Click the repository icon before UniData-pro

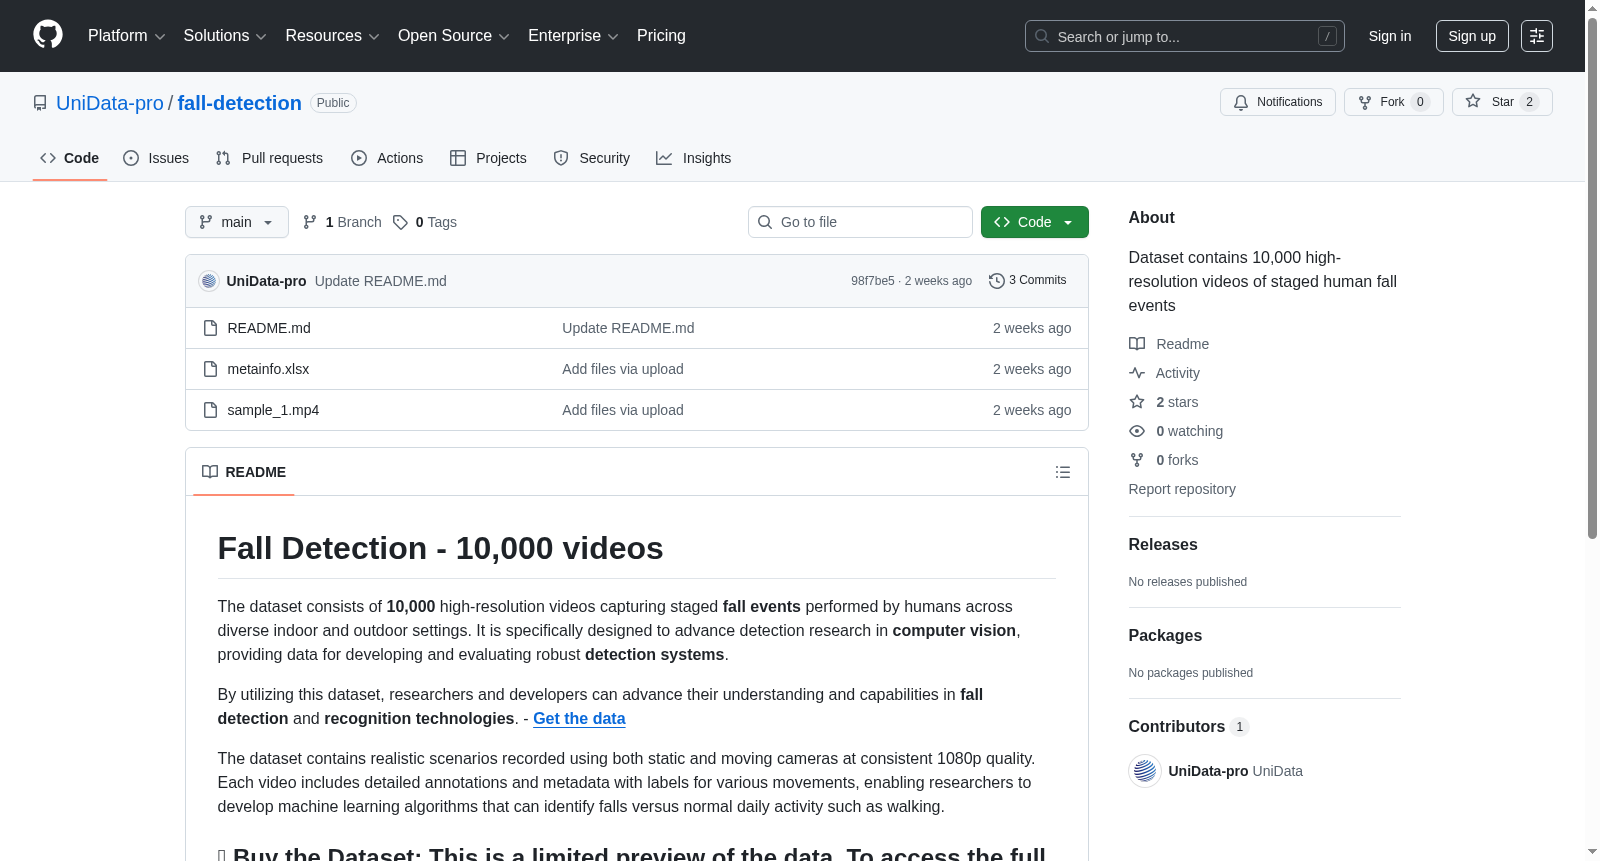click(40, 103)
